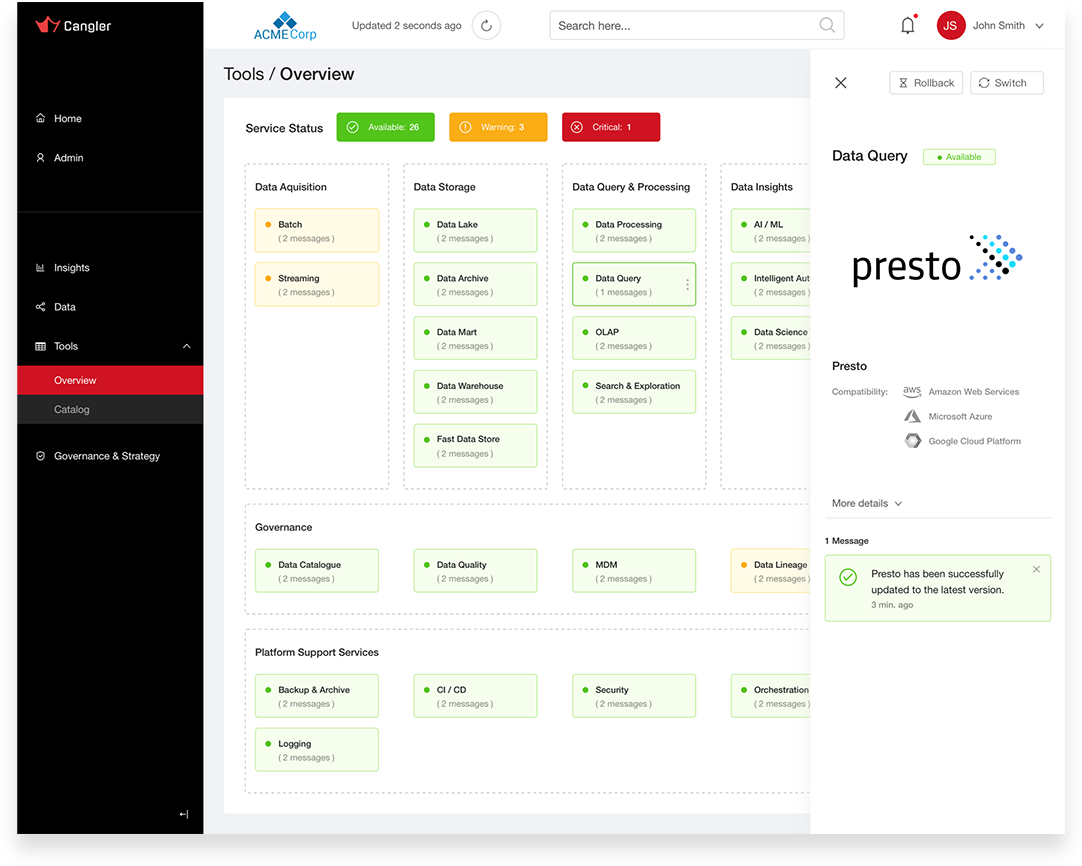Open the CI / CD card
1082x866 pixels.
click(x=475, y=696)
